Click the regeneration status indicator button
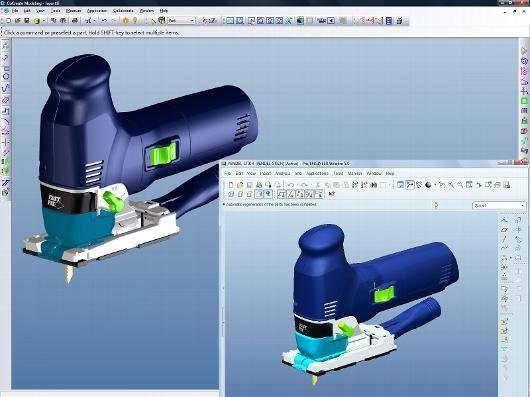Image resolution: width=530 pixels, height=397 pixels. [x=436, y=205]
